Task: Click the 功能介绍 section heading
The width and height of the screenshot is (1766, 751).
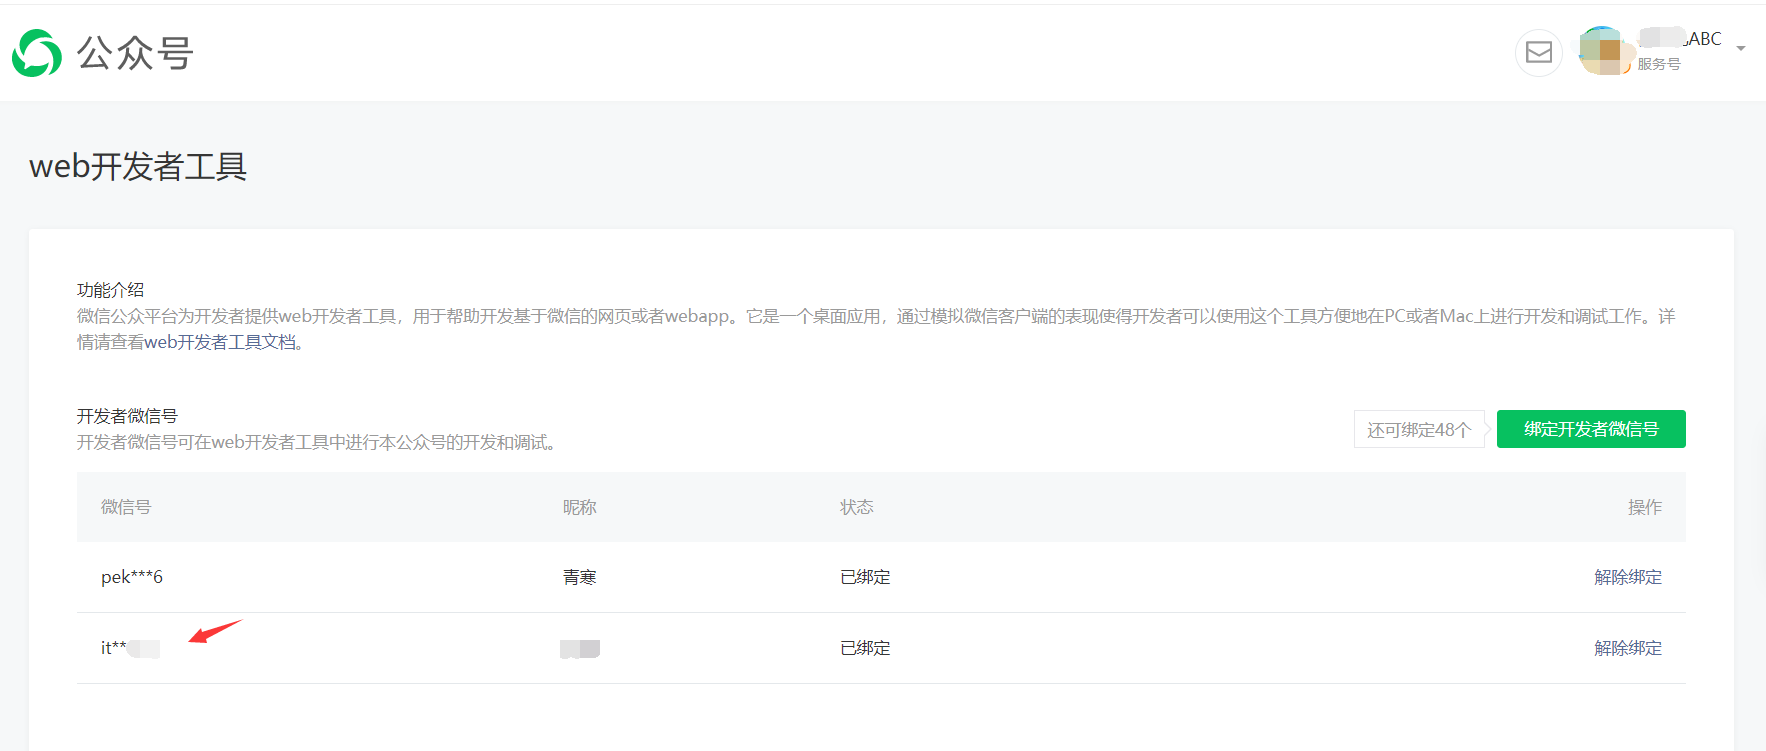Action: pos(111,290)
